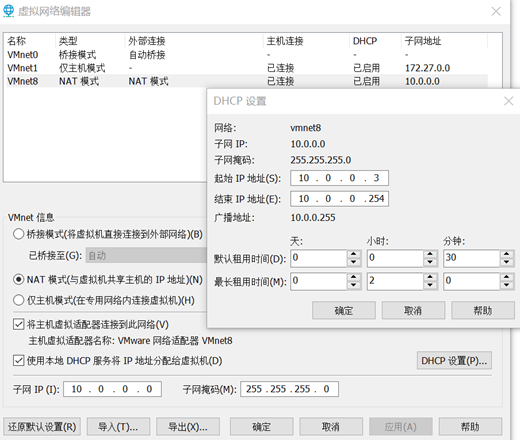
Task: Click the 起始 IP 地址 field
Action: [x=339, y=178]
